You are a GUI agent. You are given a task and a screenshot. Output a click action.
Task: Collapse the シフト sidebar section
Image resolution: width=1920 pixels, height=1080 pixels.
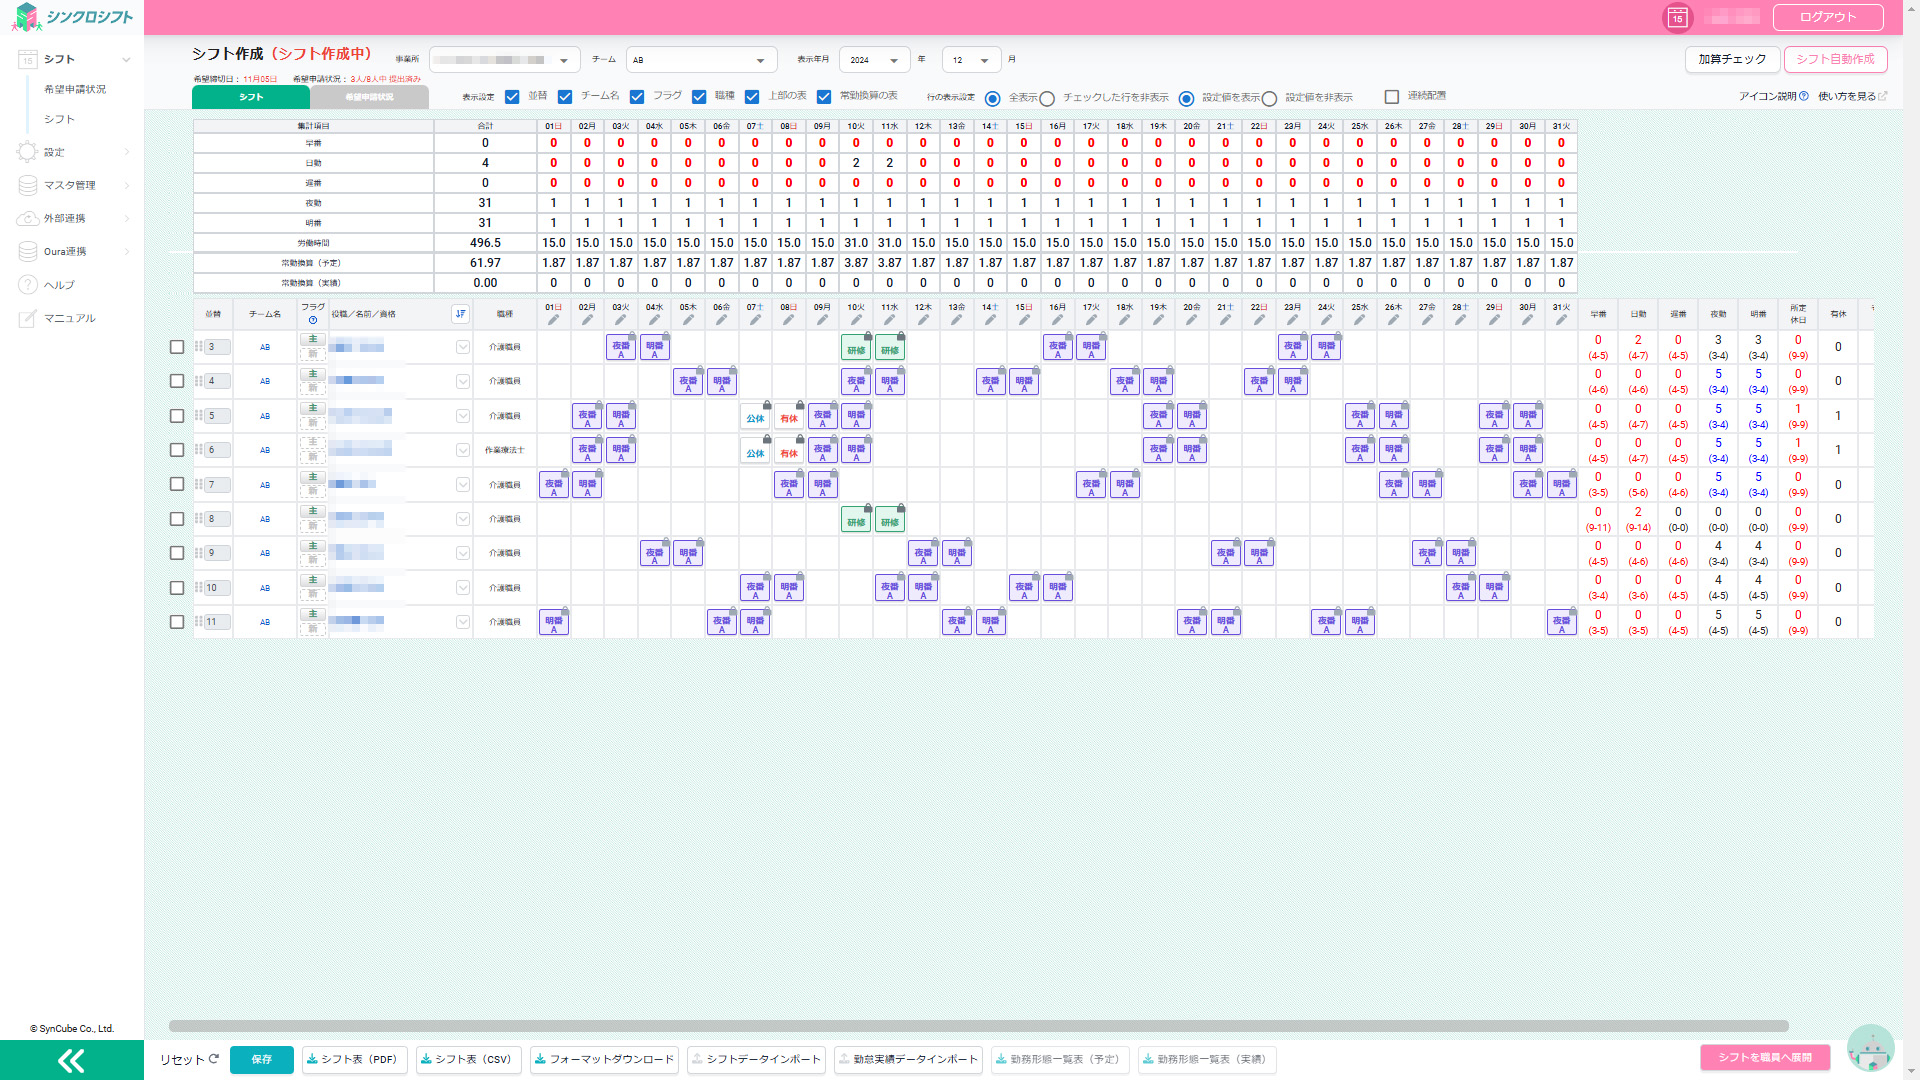click(126, 60)
